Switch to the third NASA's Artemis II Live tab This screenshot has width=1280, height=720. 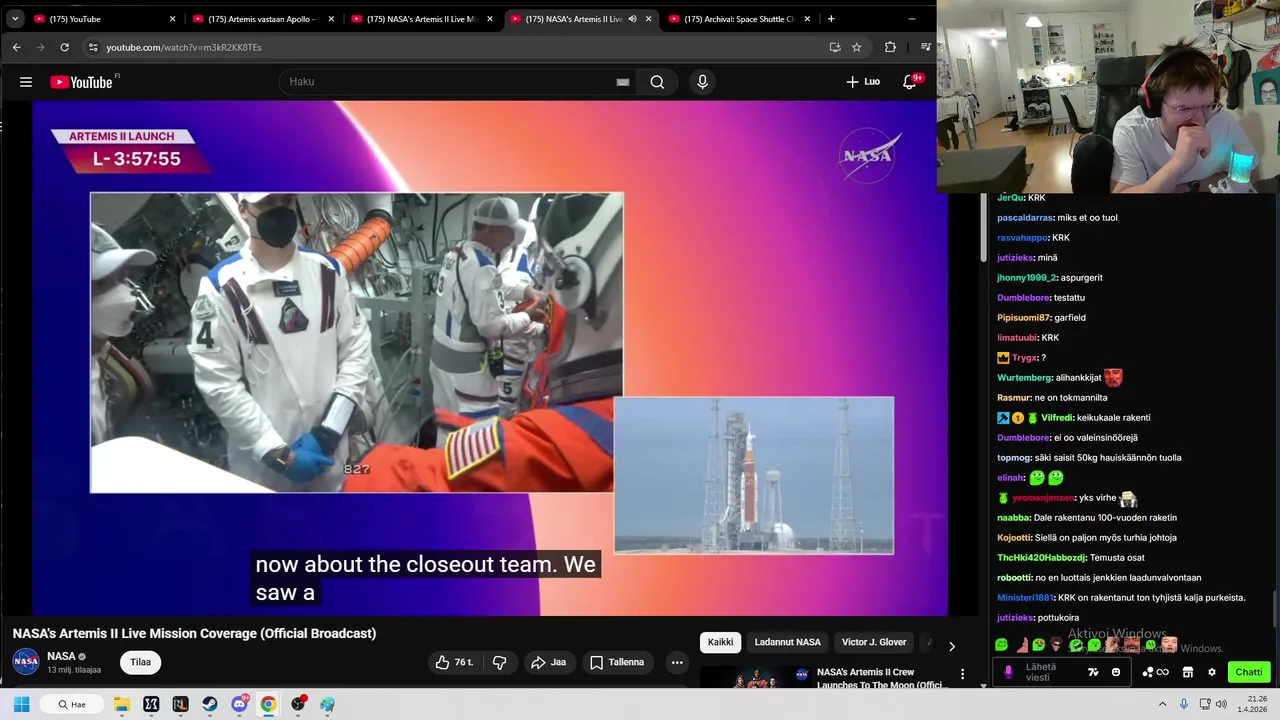click(x=422, y=19)
